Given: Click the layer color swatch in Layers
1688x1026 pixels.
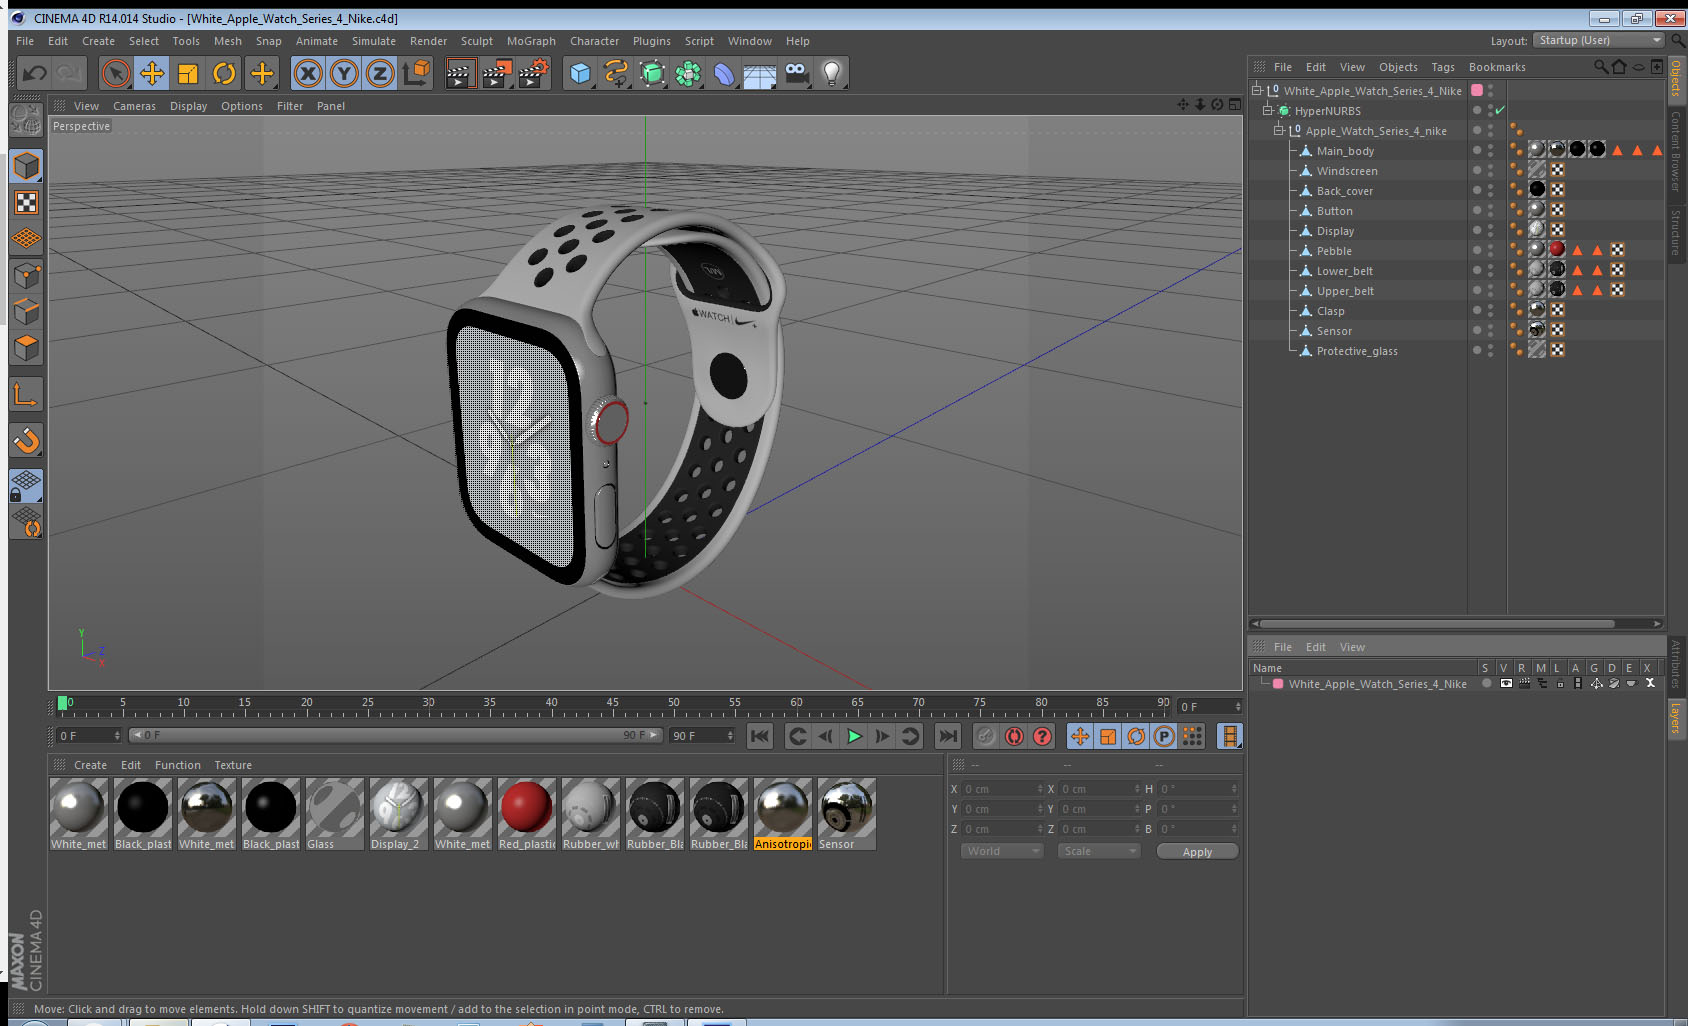Looking at the screenshot, I should click(x=1278, y=684).
